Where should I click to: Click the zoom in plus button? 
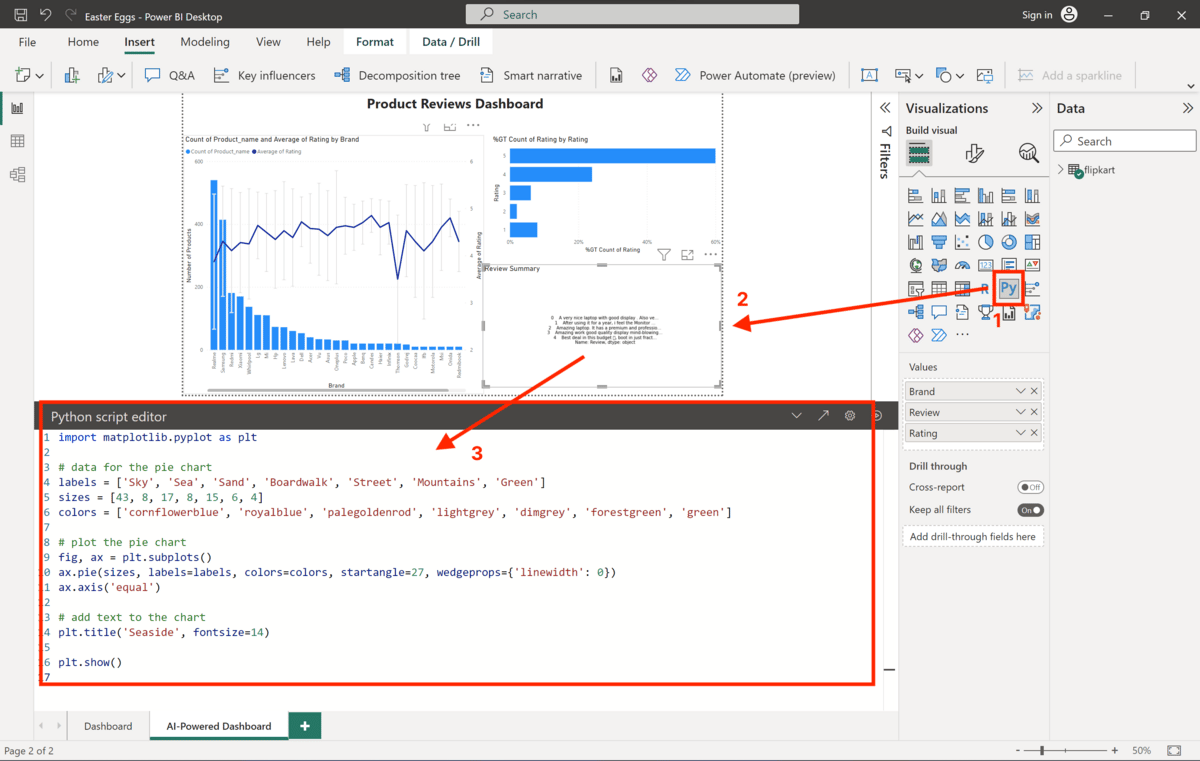pos(1114,750)
